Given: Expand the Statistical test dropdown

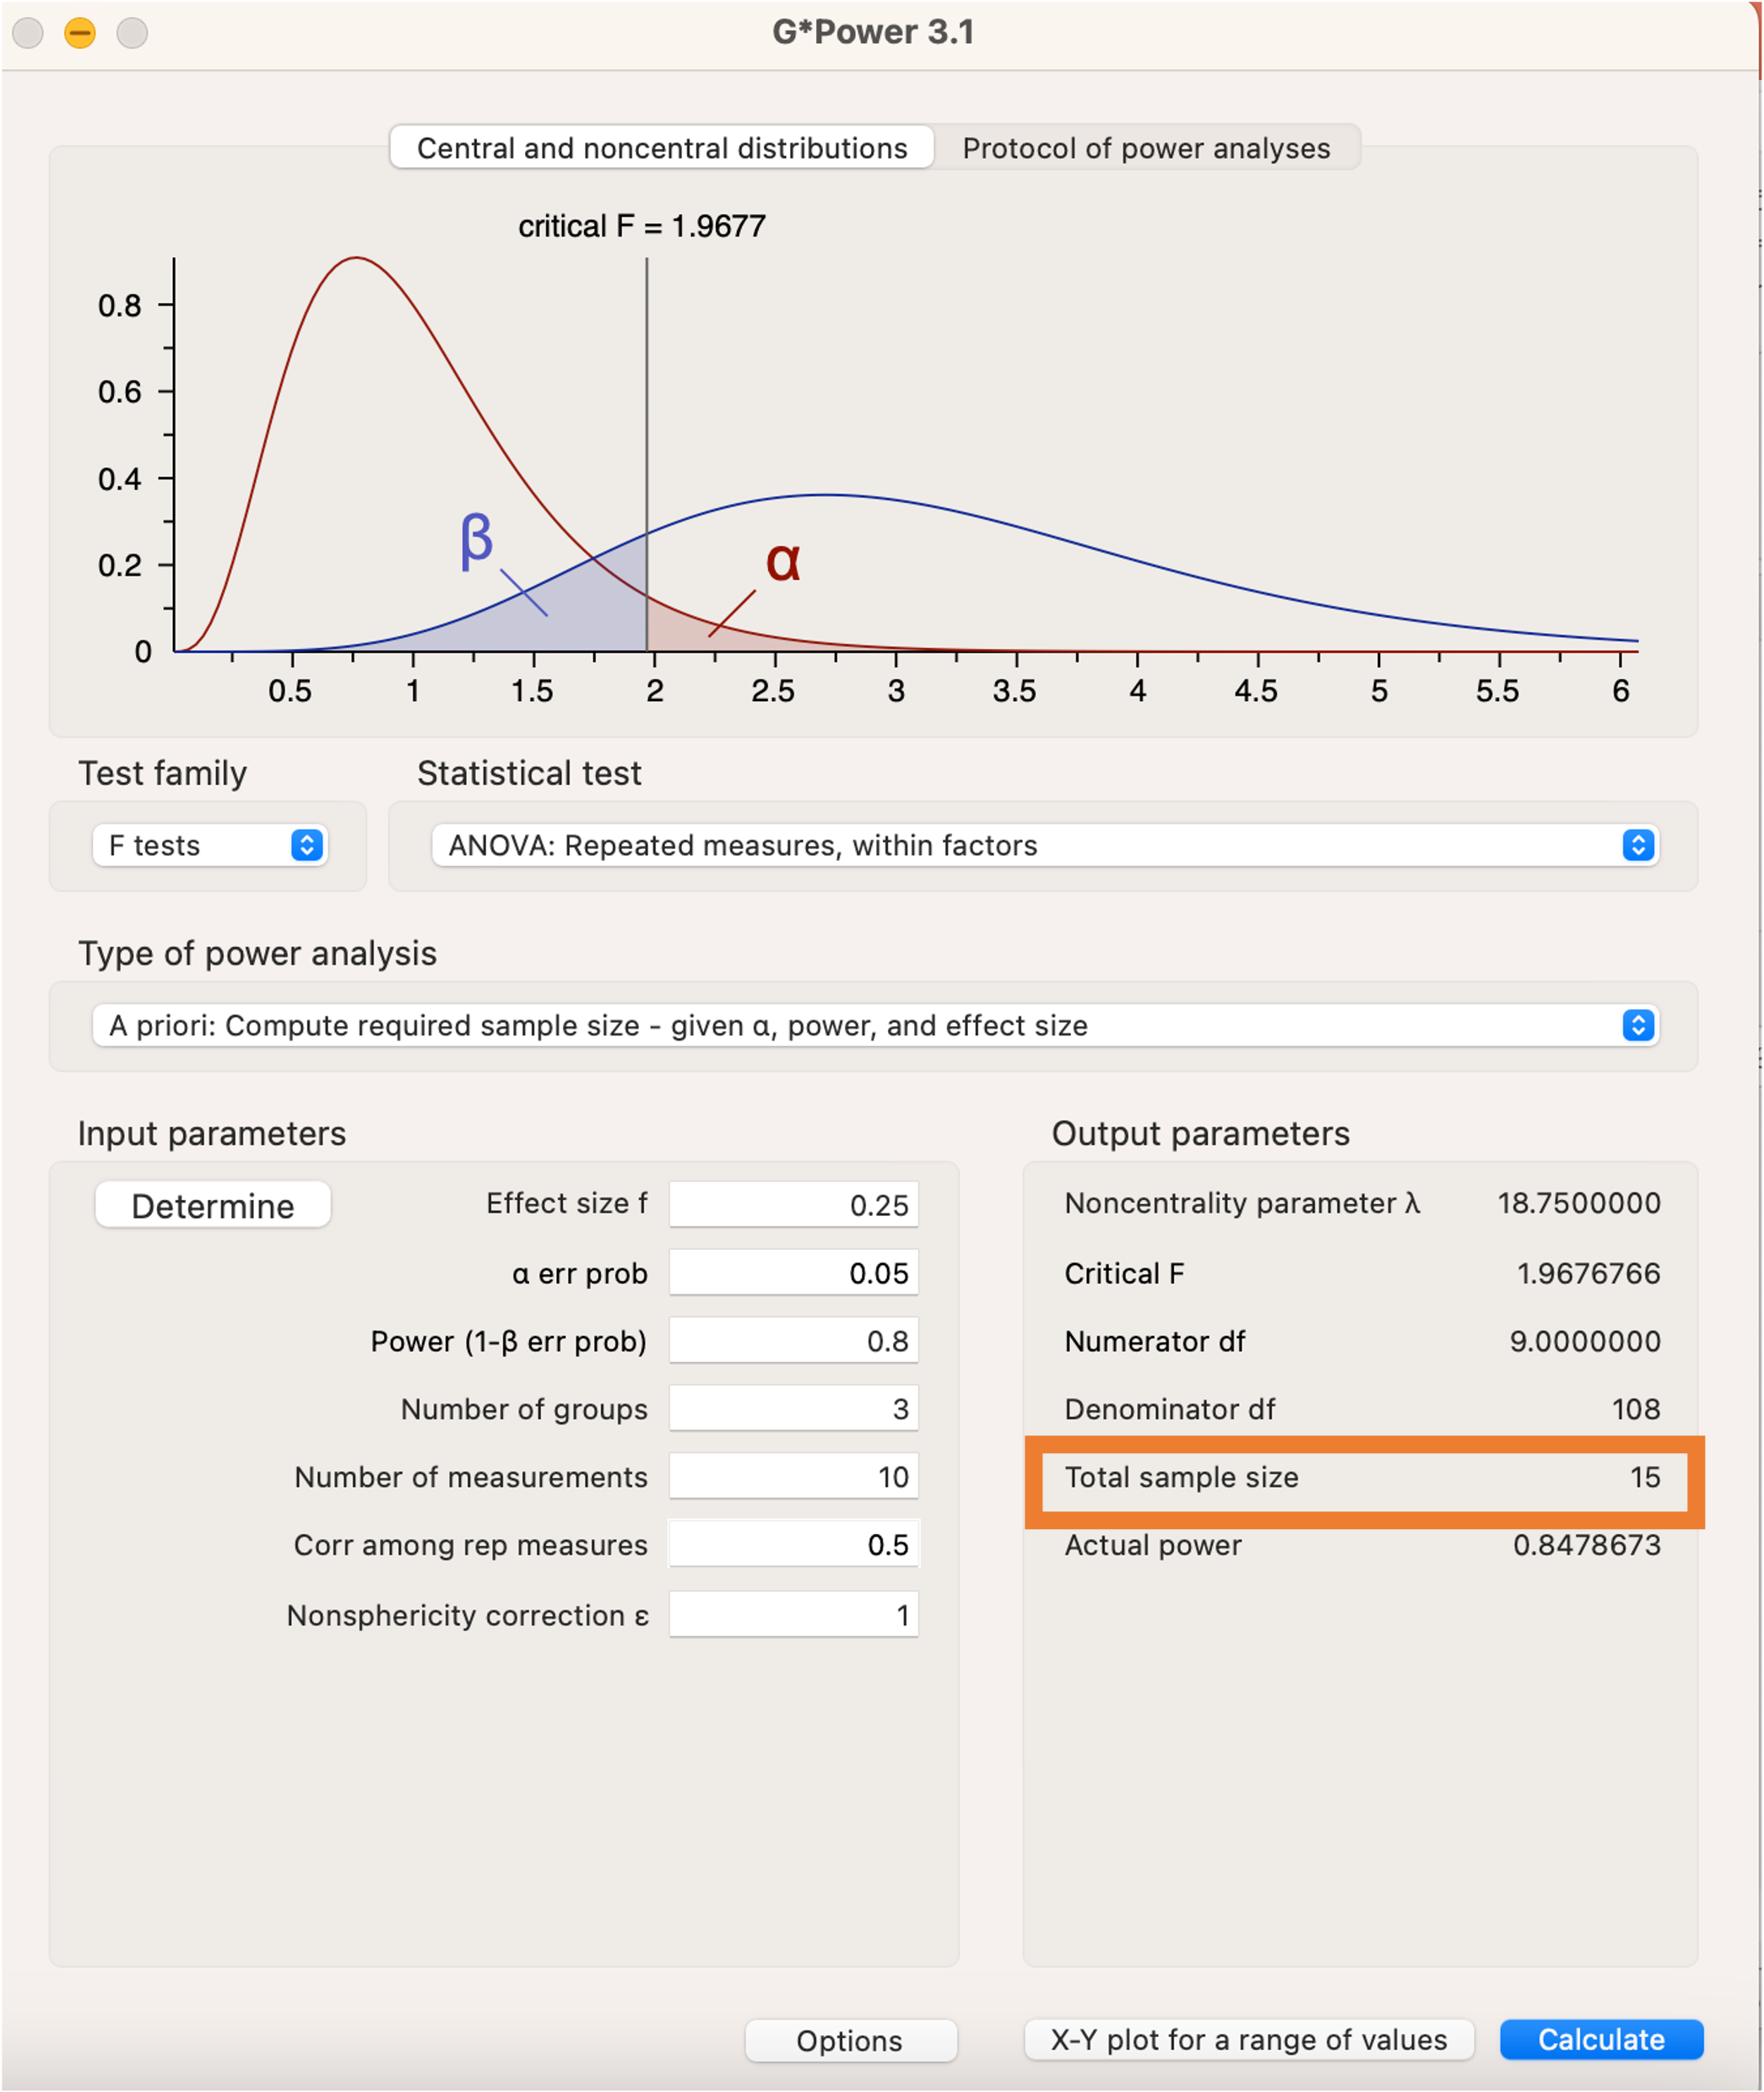Looking at the screenshot, I should click(x=1044, y=845).
